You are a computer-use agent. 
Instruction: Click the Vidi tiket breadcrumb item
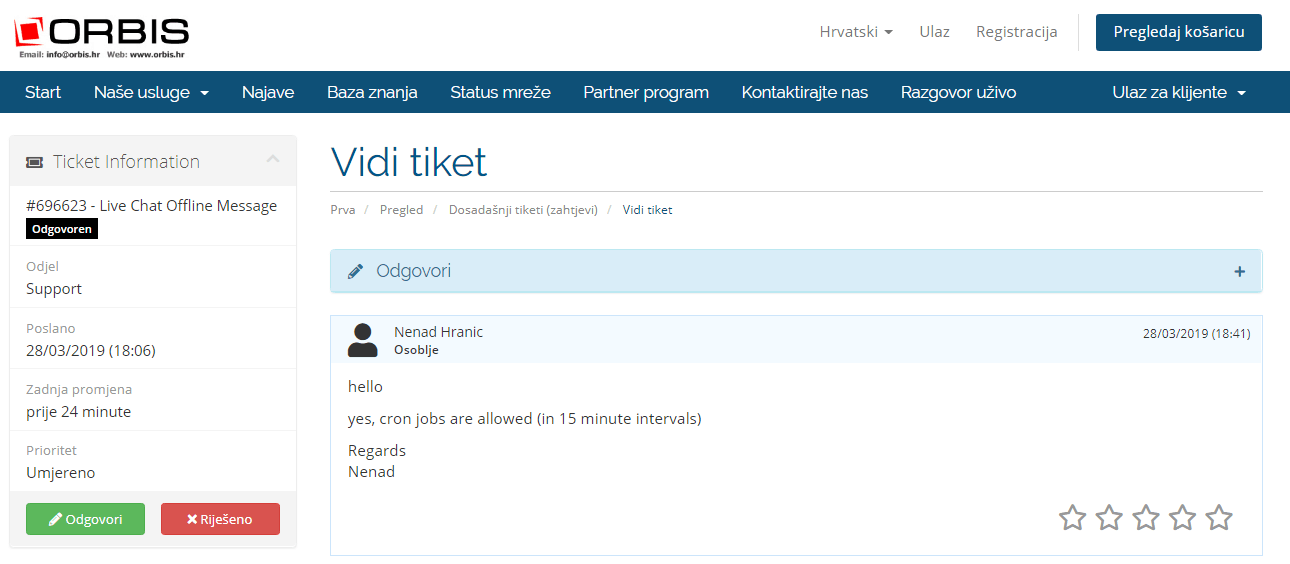click(x=648, y=210)
